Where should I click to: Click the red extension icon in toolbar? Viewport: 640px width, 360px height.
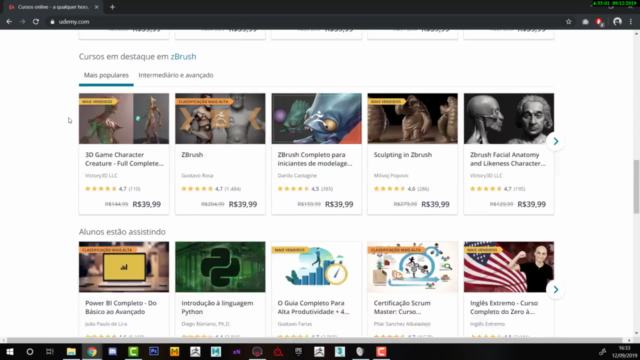(x=599, y=22)
